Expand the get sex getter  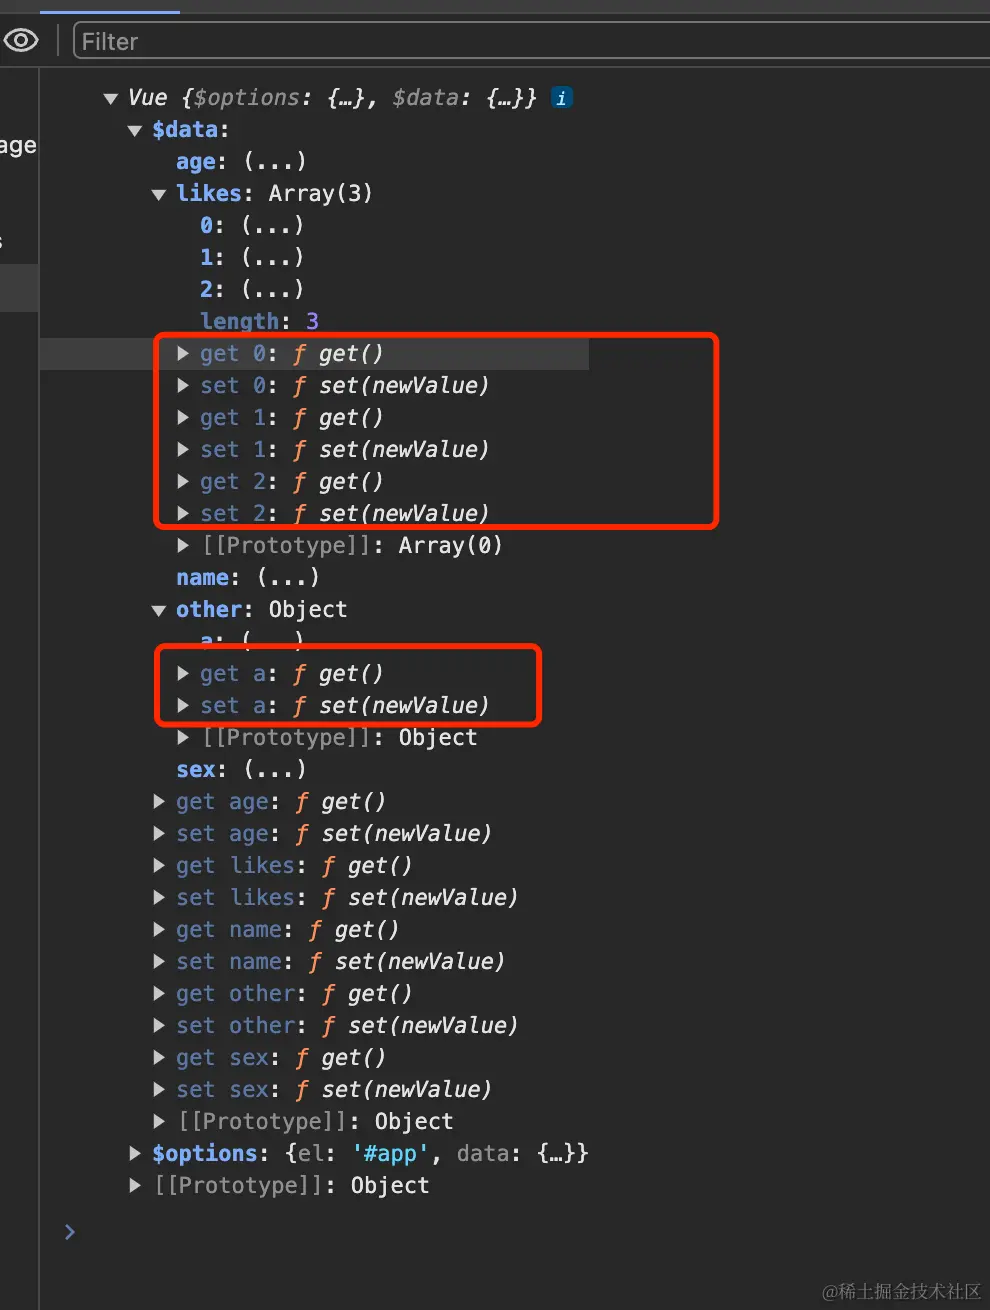[x=159, y=1058]
